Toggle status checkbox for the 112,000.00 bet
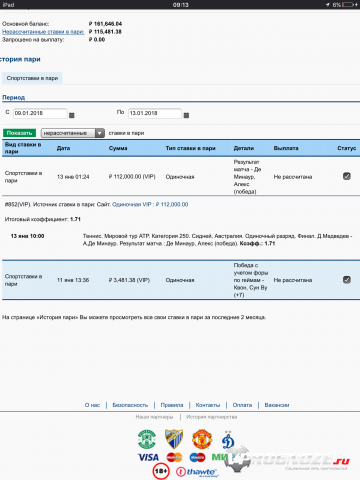Viewport: 360px width, 480px height. [347, 176]
